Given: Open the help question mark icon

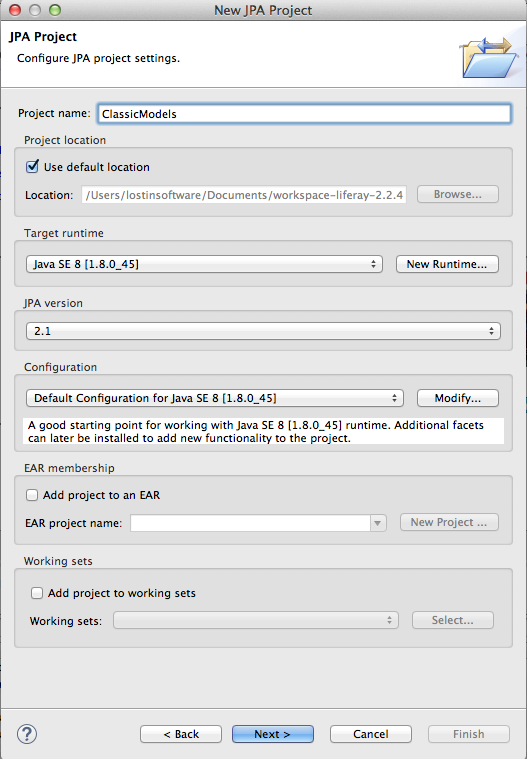Looking at the screenshot, I should pyautogui.click(x=27, y=734).
